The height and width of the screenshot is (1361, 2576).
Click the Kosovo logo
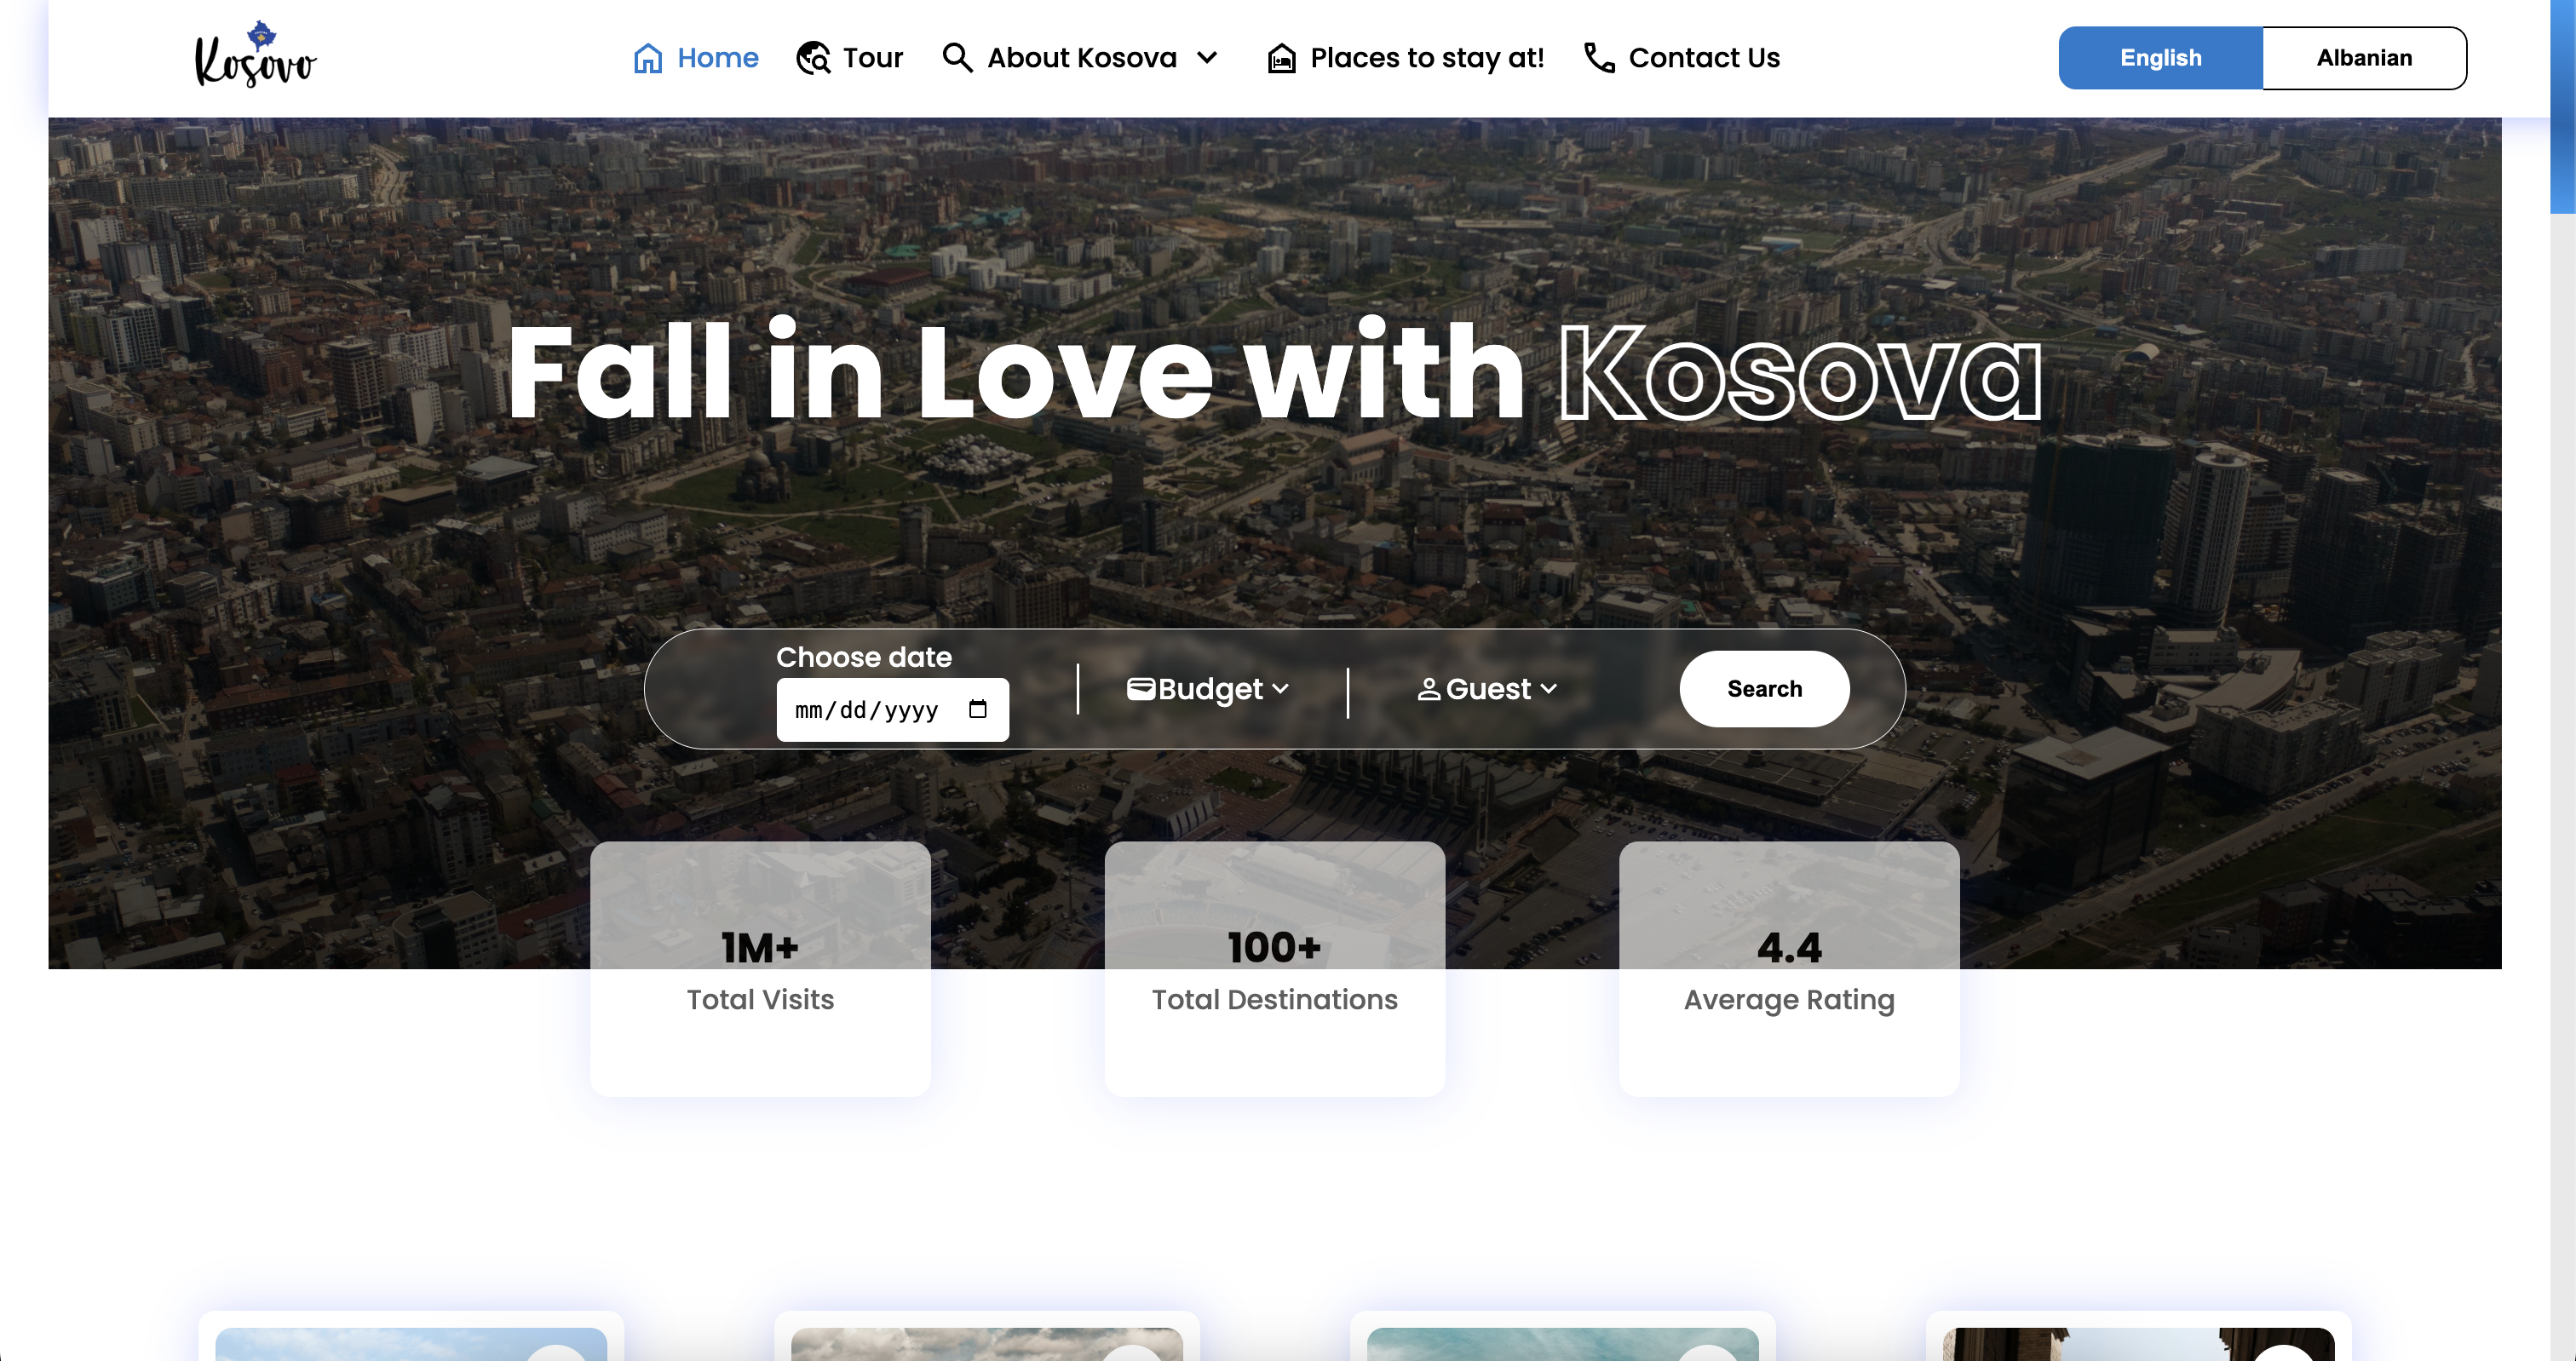[x=255, y=54]
